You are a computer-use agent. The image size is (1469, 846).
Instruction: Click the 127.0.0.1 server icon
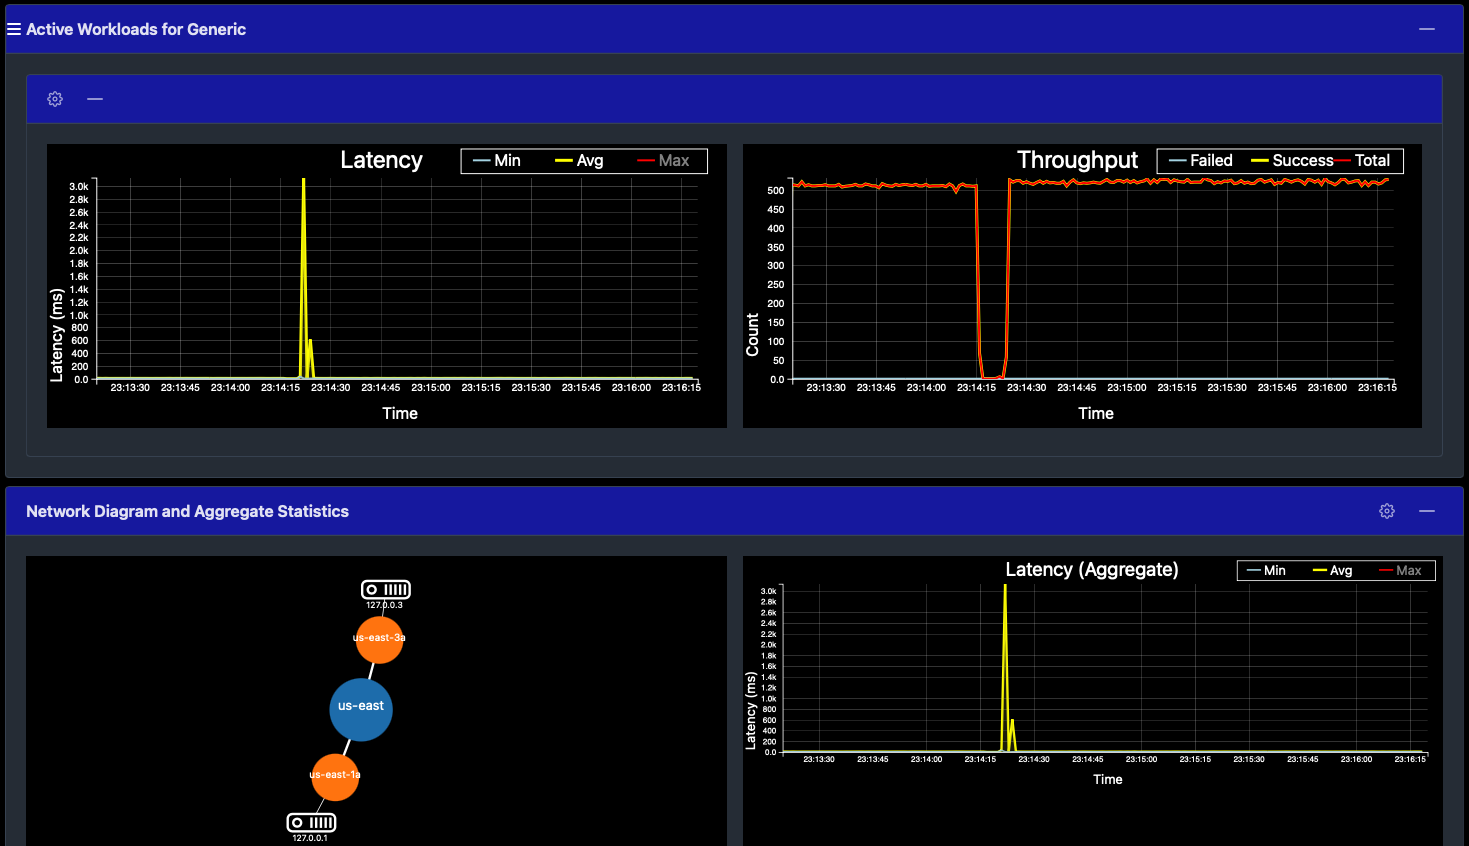[x=310, y=823]
